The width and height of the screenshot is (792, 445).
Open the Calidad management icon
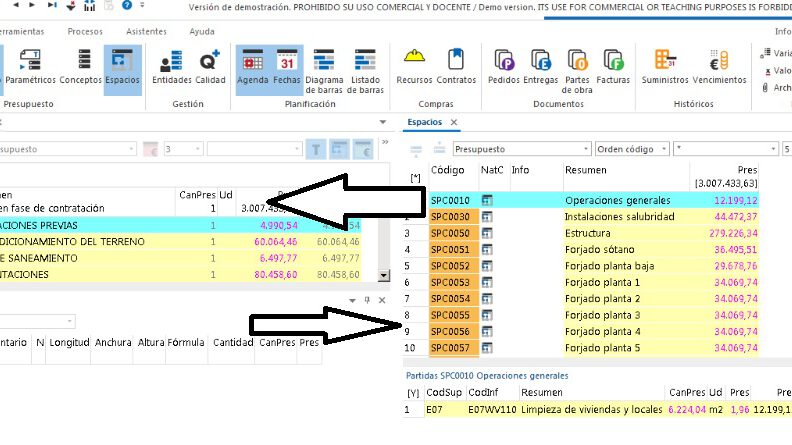(210, 68)
